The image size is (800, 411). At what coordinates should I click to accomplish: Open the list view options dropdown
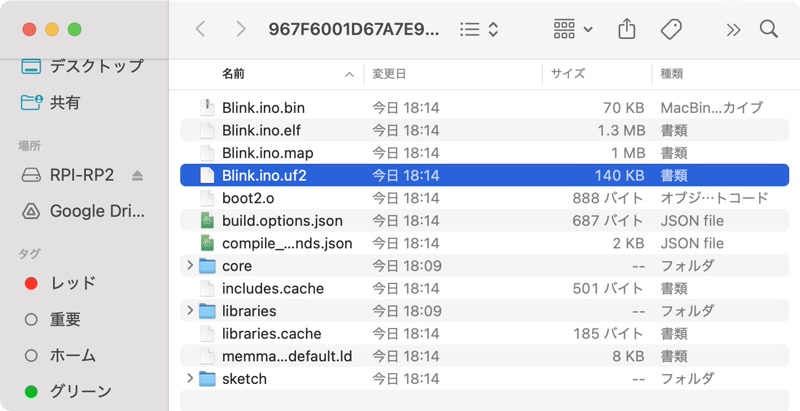(479, 29)
